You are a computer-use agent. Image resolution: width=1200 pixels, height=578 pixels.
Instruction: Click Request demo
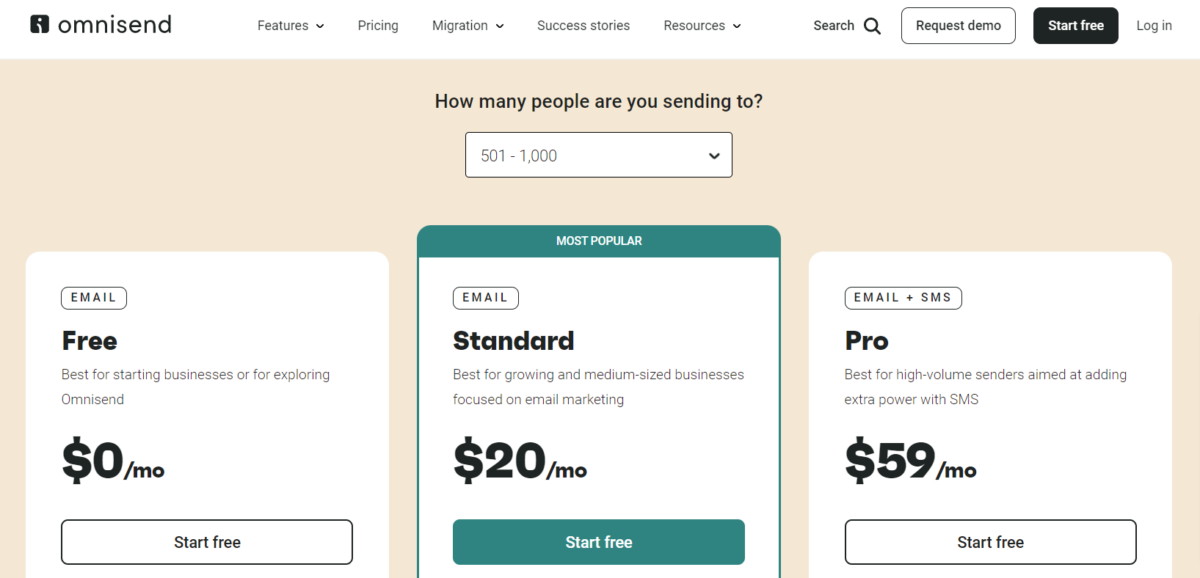958,25
